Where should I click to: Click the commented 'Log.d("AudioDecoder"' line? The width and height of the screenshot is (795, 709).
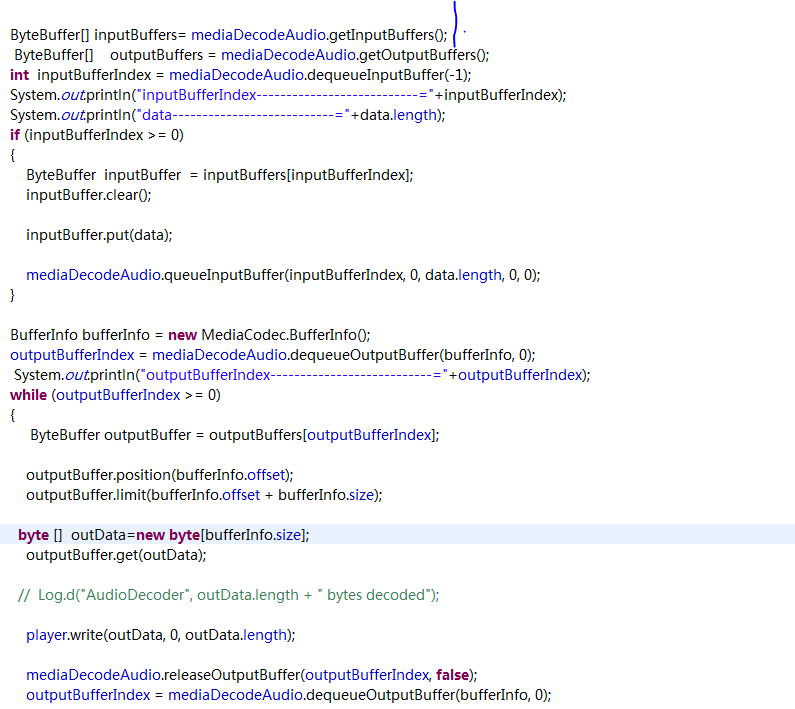(x=229, y=595)
